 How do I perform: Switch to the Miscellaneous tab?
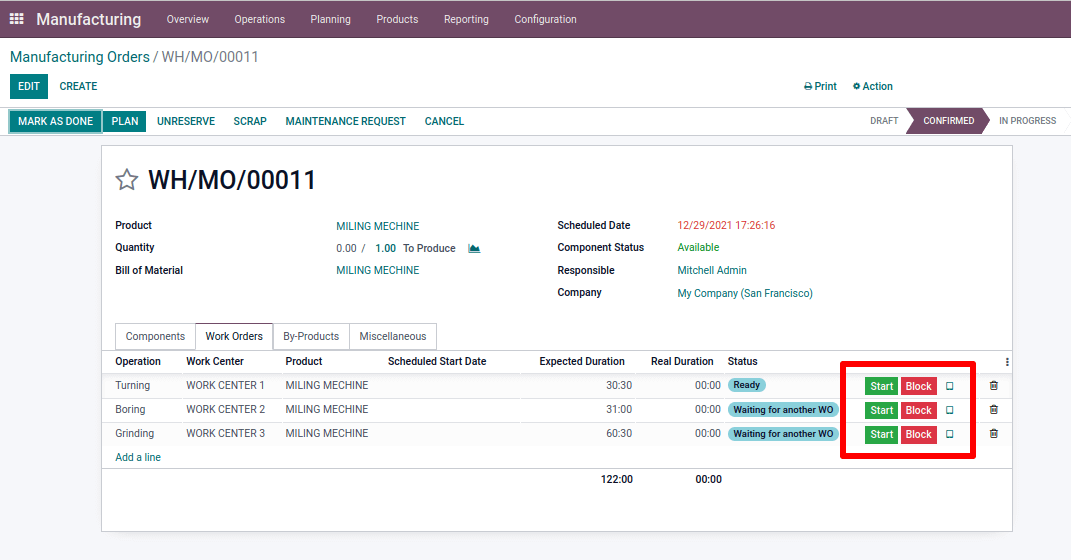click(x=392, y=337)
